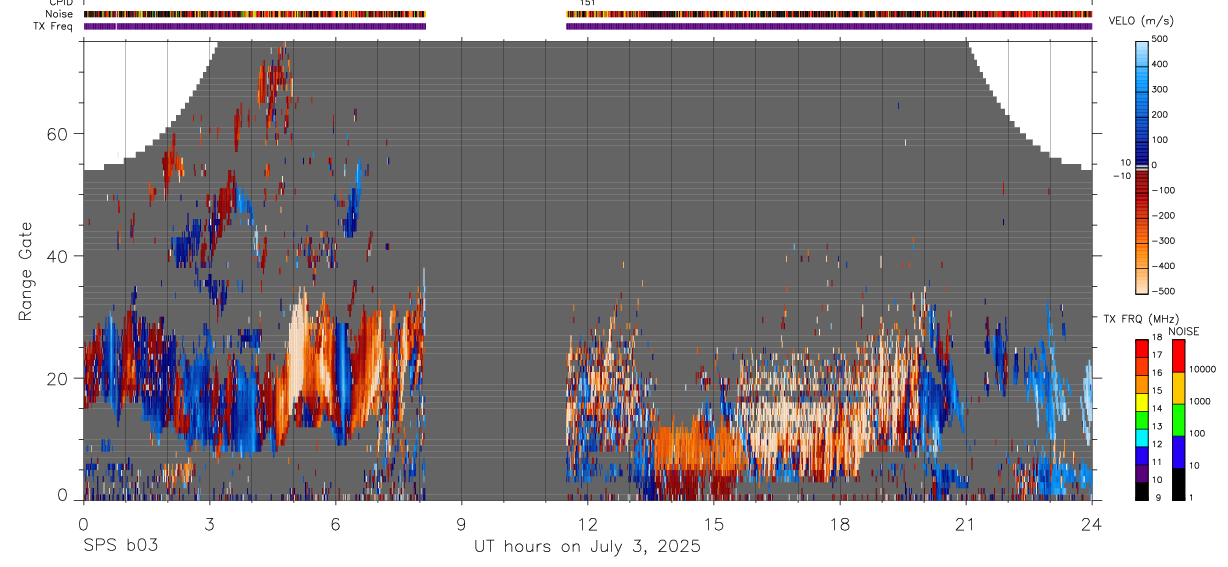This screenshot has width=1228, height=567.
Task: Click the "24" UT hour tick label
Action: tap(1092, 522)
